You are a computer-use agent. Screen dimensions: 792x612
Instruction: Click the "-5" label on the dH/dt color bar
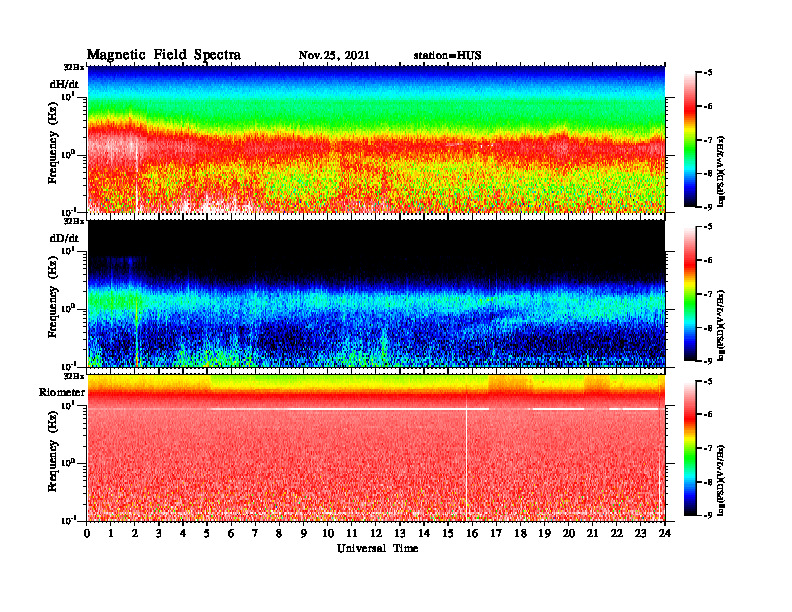[x=707, y=73]
